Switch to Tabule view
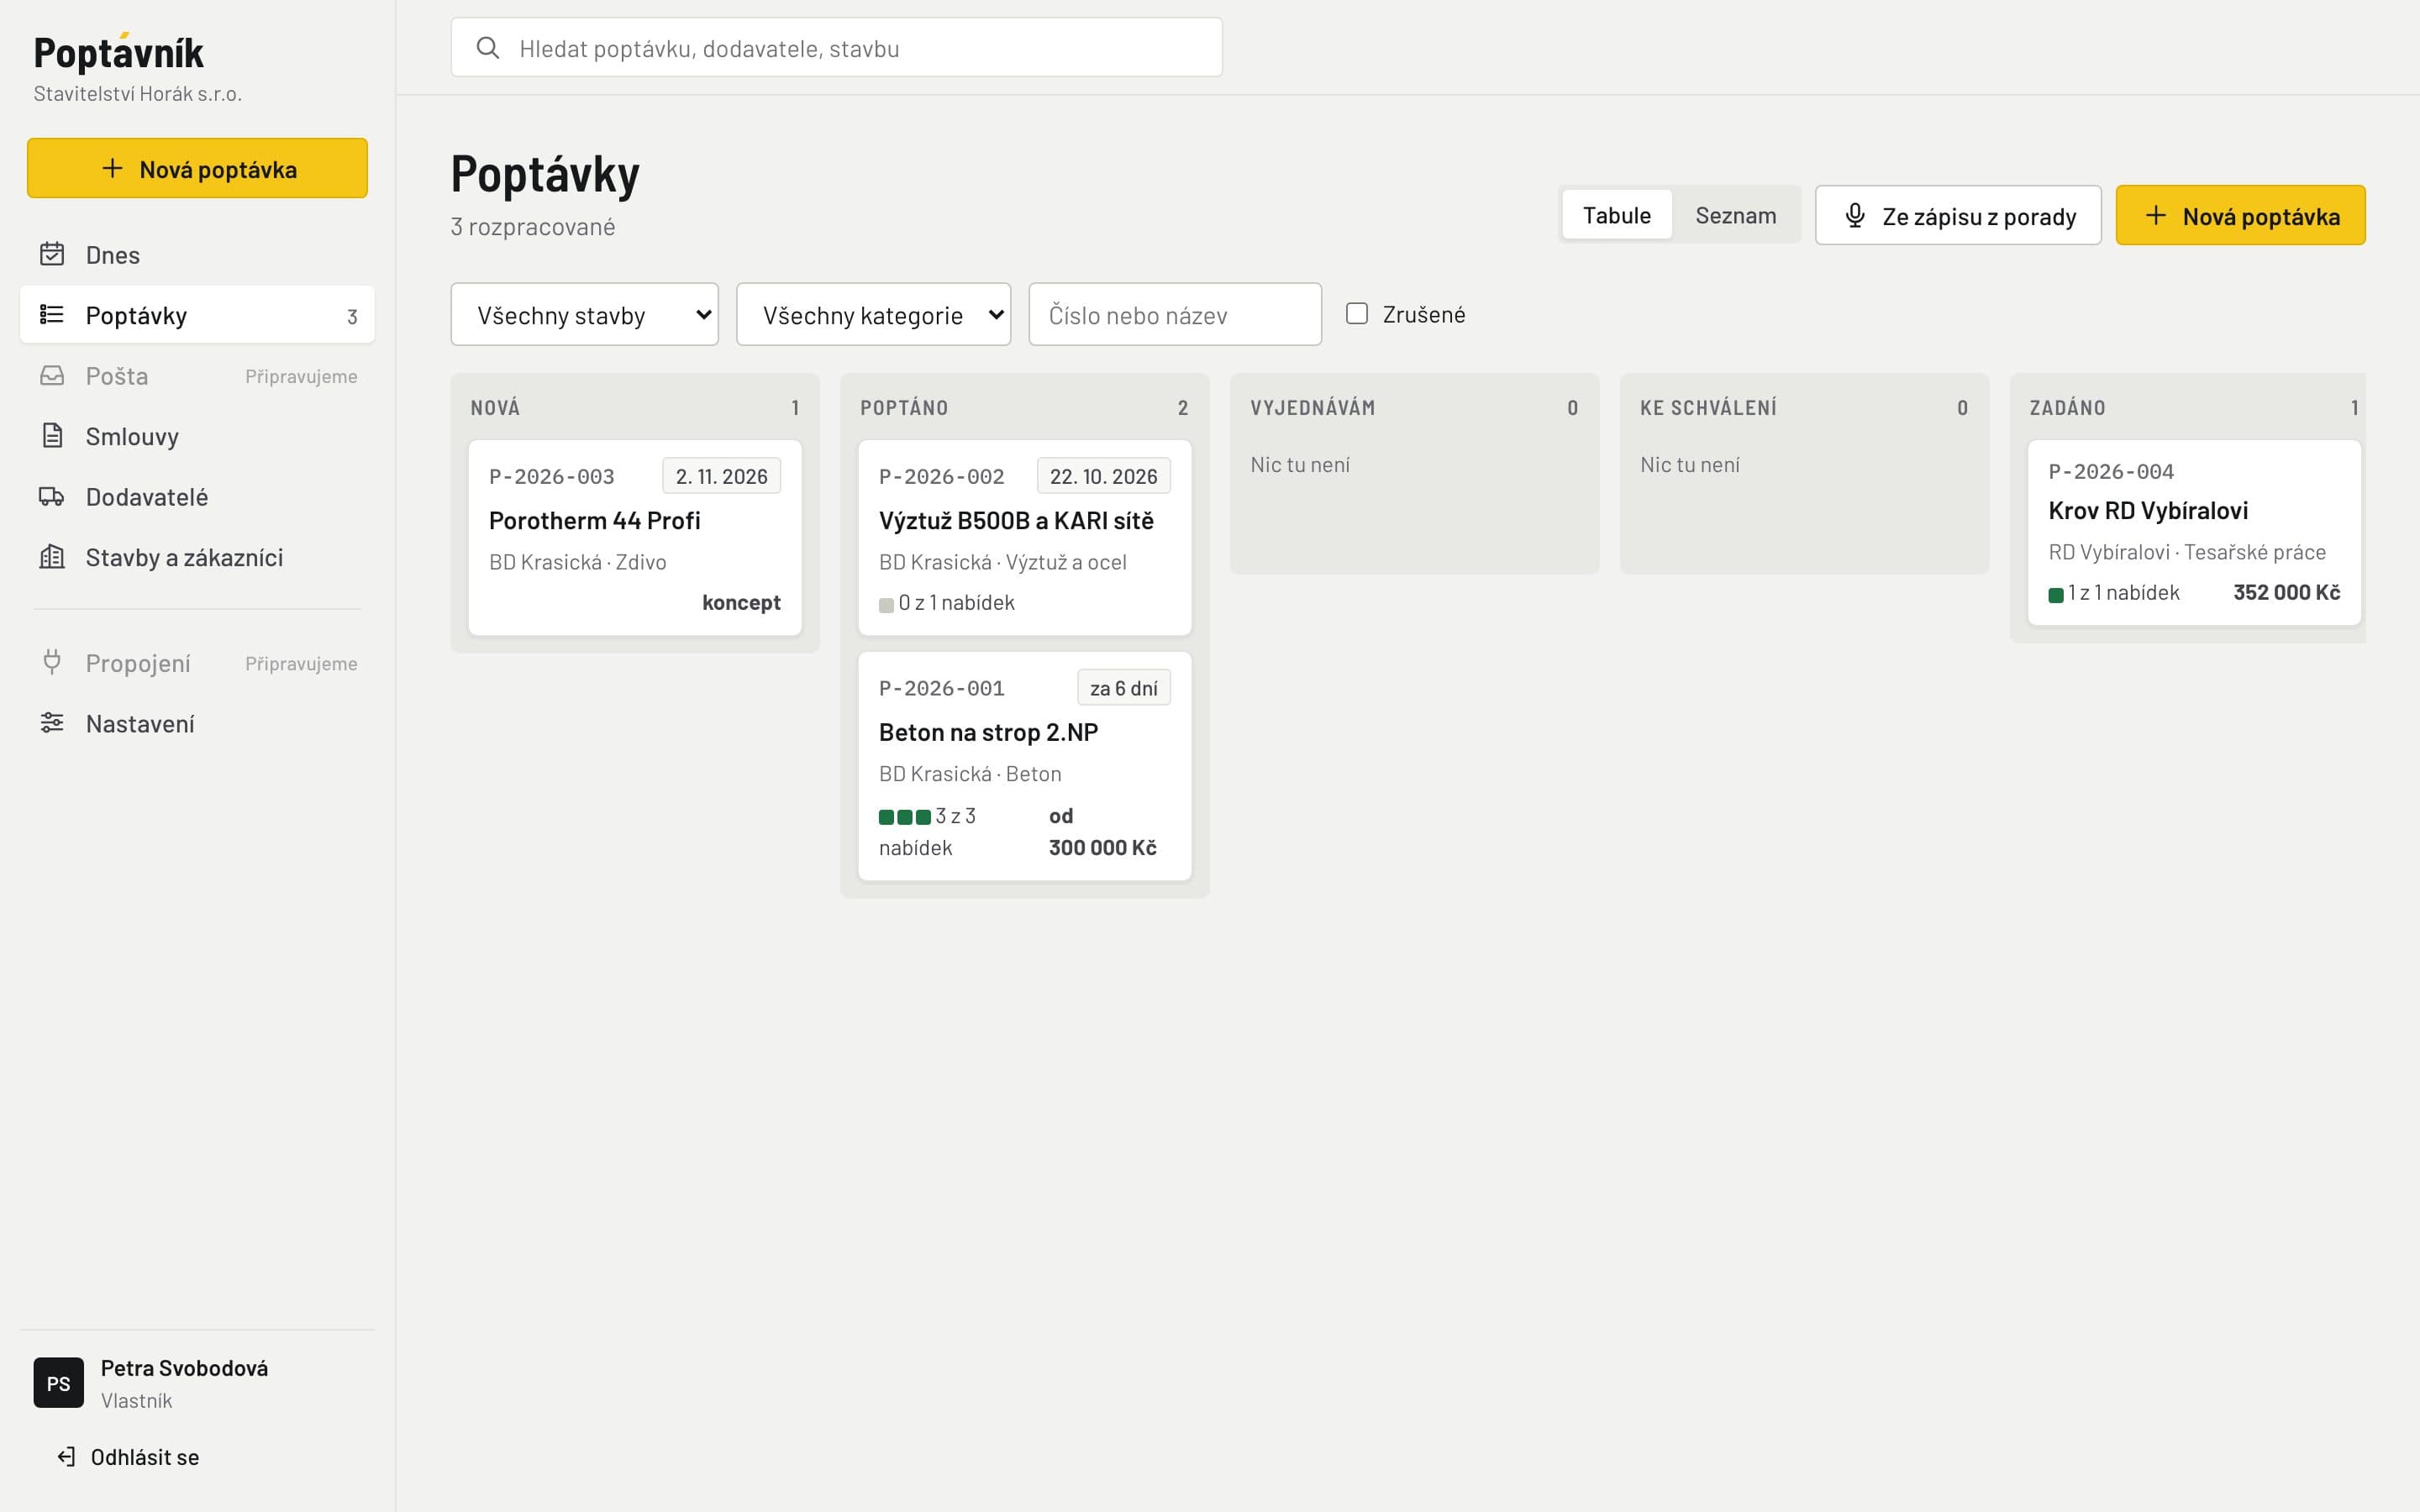 click(1617, 215)
